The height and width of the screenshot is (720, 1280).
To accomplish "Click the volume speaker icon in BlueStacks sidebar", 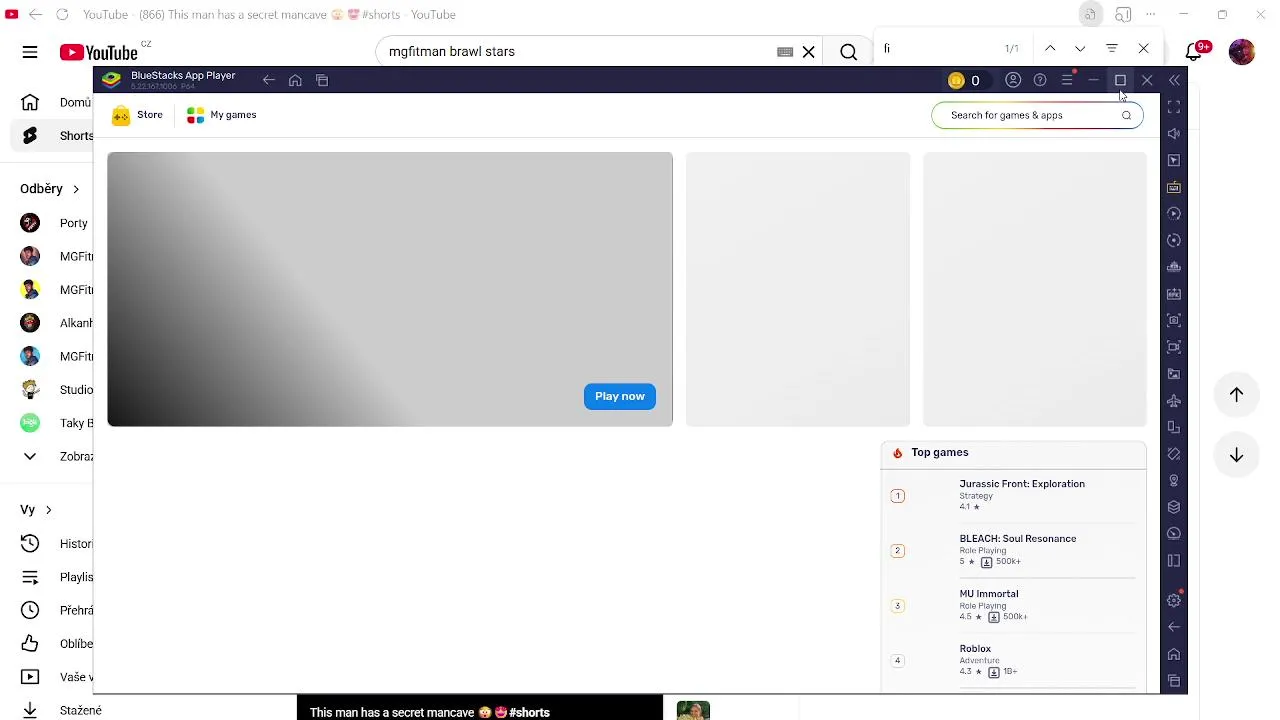I will tap(1174, 134).
